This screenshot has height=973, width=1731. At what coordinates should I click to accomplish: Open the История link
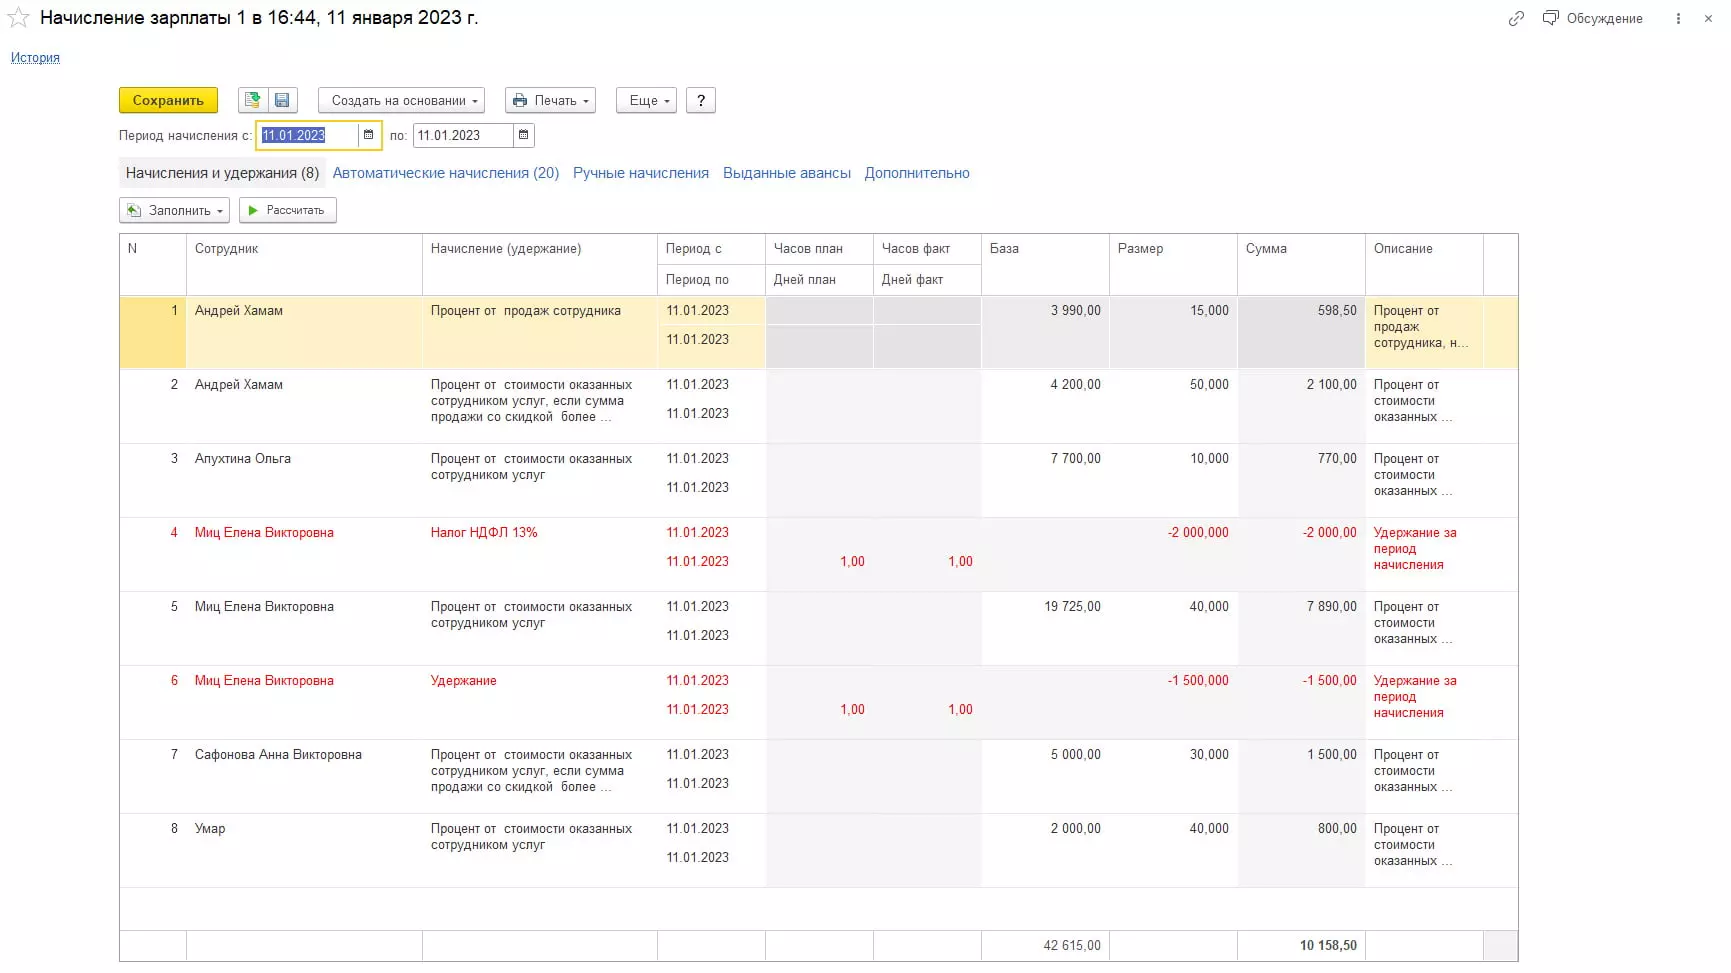pos(35,57)
